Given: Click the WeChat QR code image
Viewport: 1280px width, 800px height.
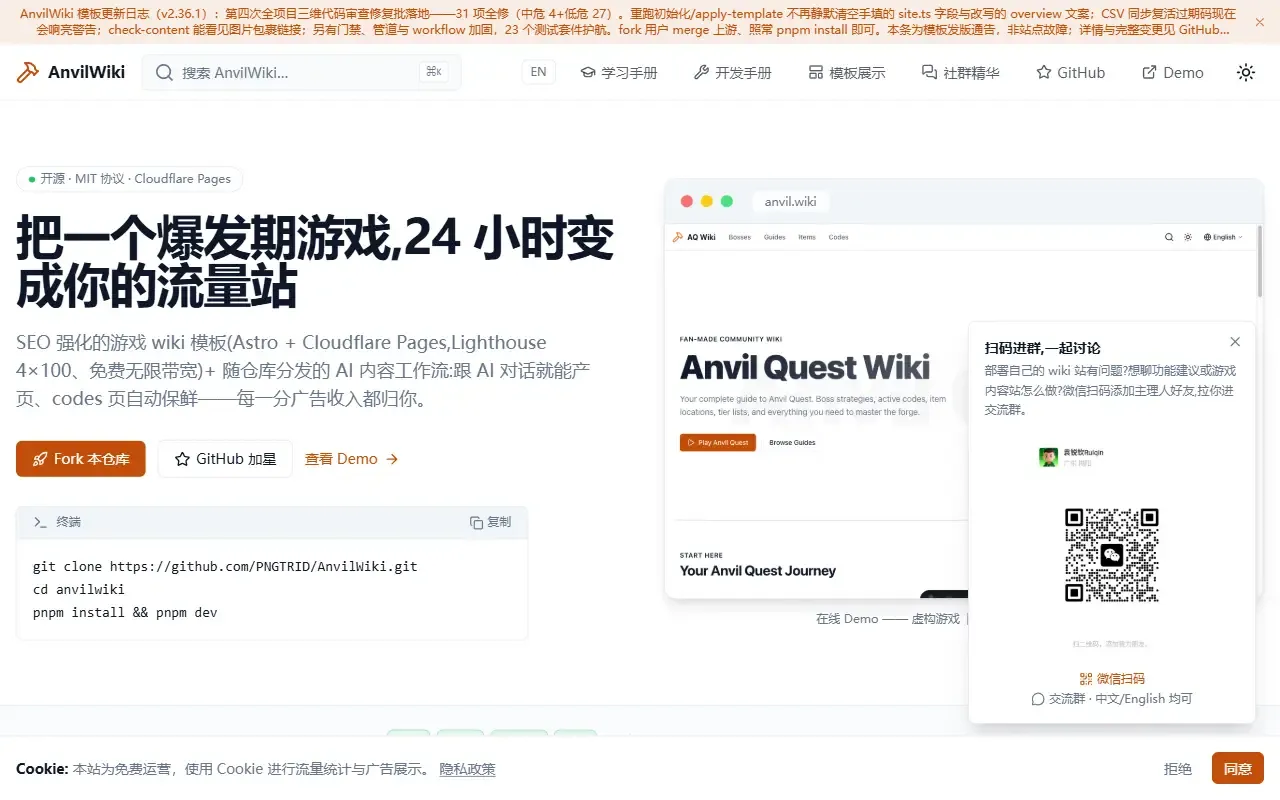Looking at the screenshot, I should (x=1112, y=555).
